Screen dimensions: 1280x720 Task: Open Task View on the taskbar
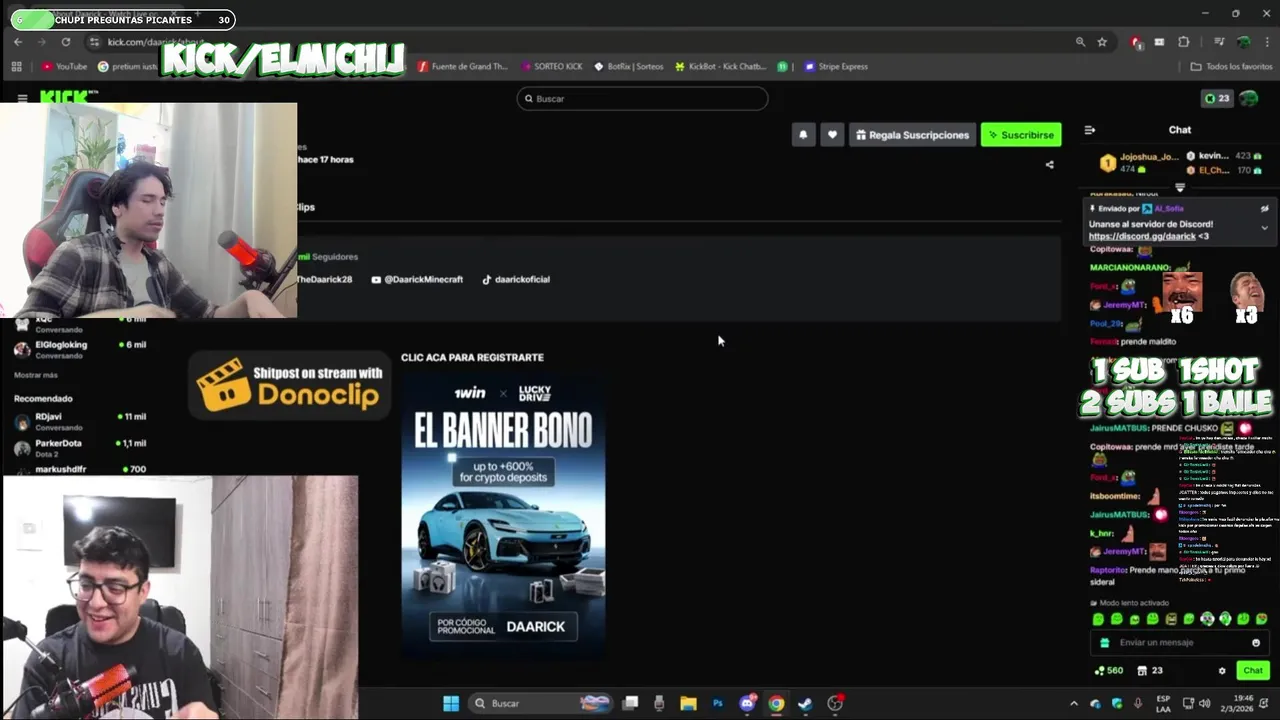630,703
